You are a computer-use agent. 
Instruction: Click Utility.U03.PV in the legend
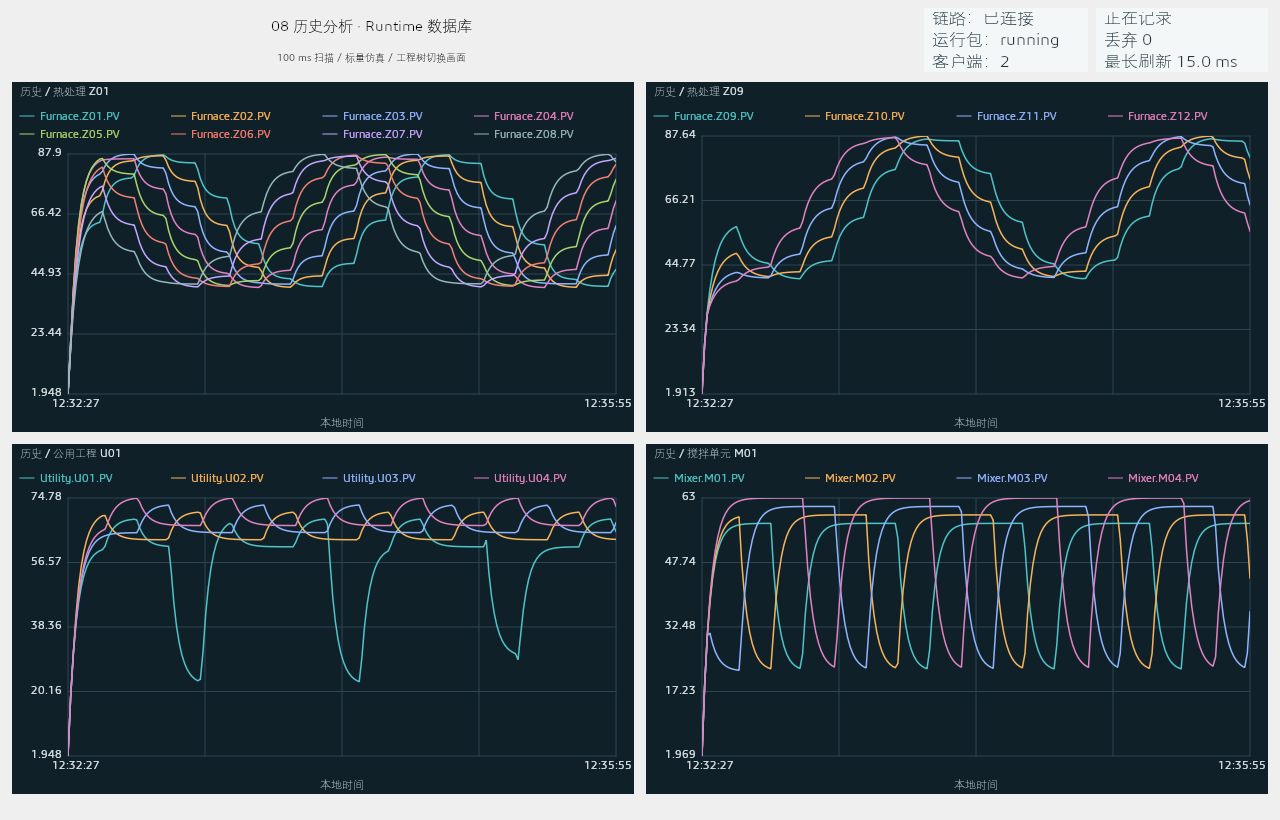369,479
